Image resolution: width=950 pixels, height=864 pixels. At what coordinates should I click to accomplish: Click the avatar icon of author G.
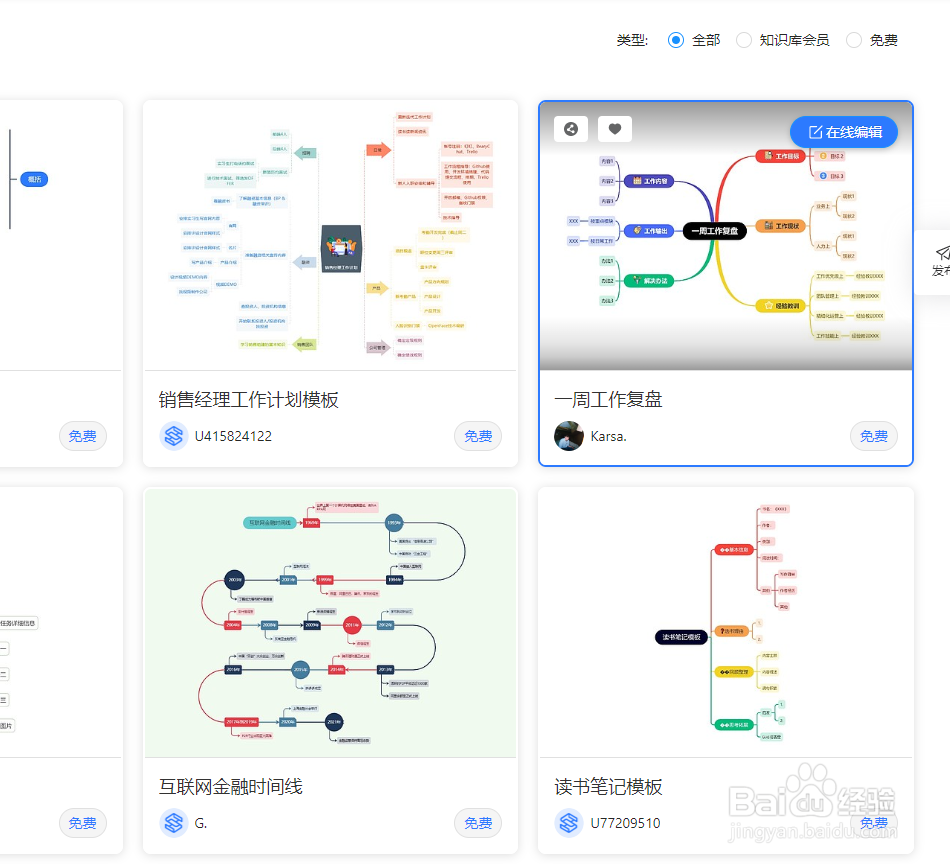173,823
